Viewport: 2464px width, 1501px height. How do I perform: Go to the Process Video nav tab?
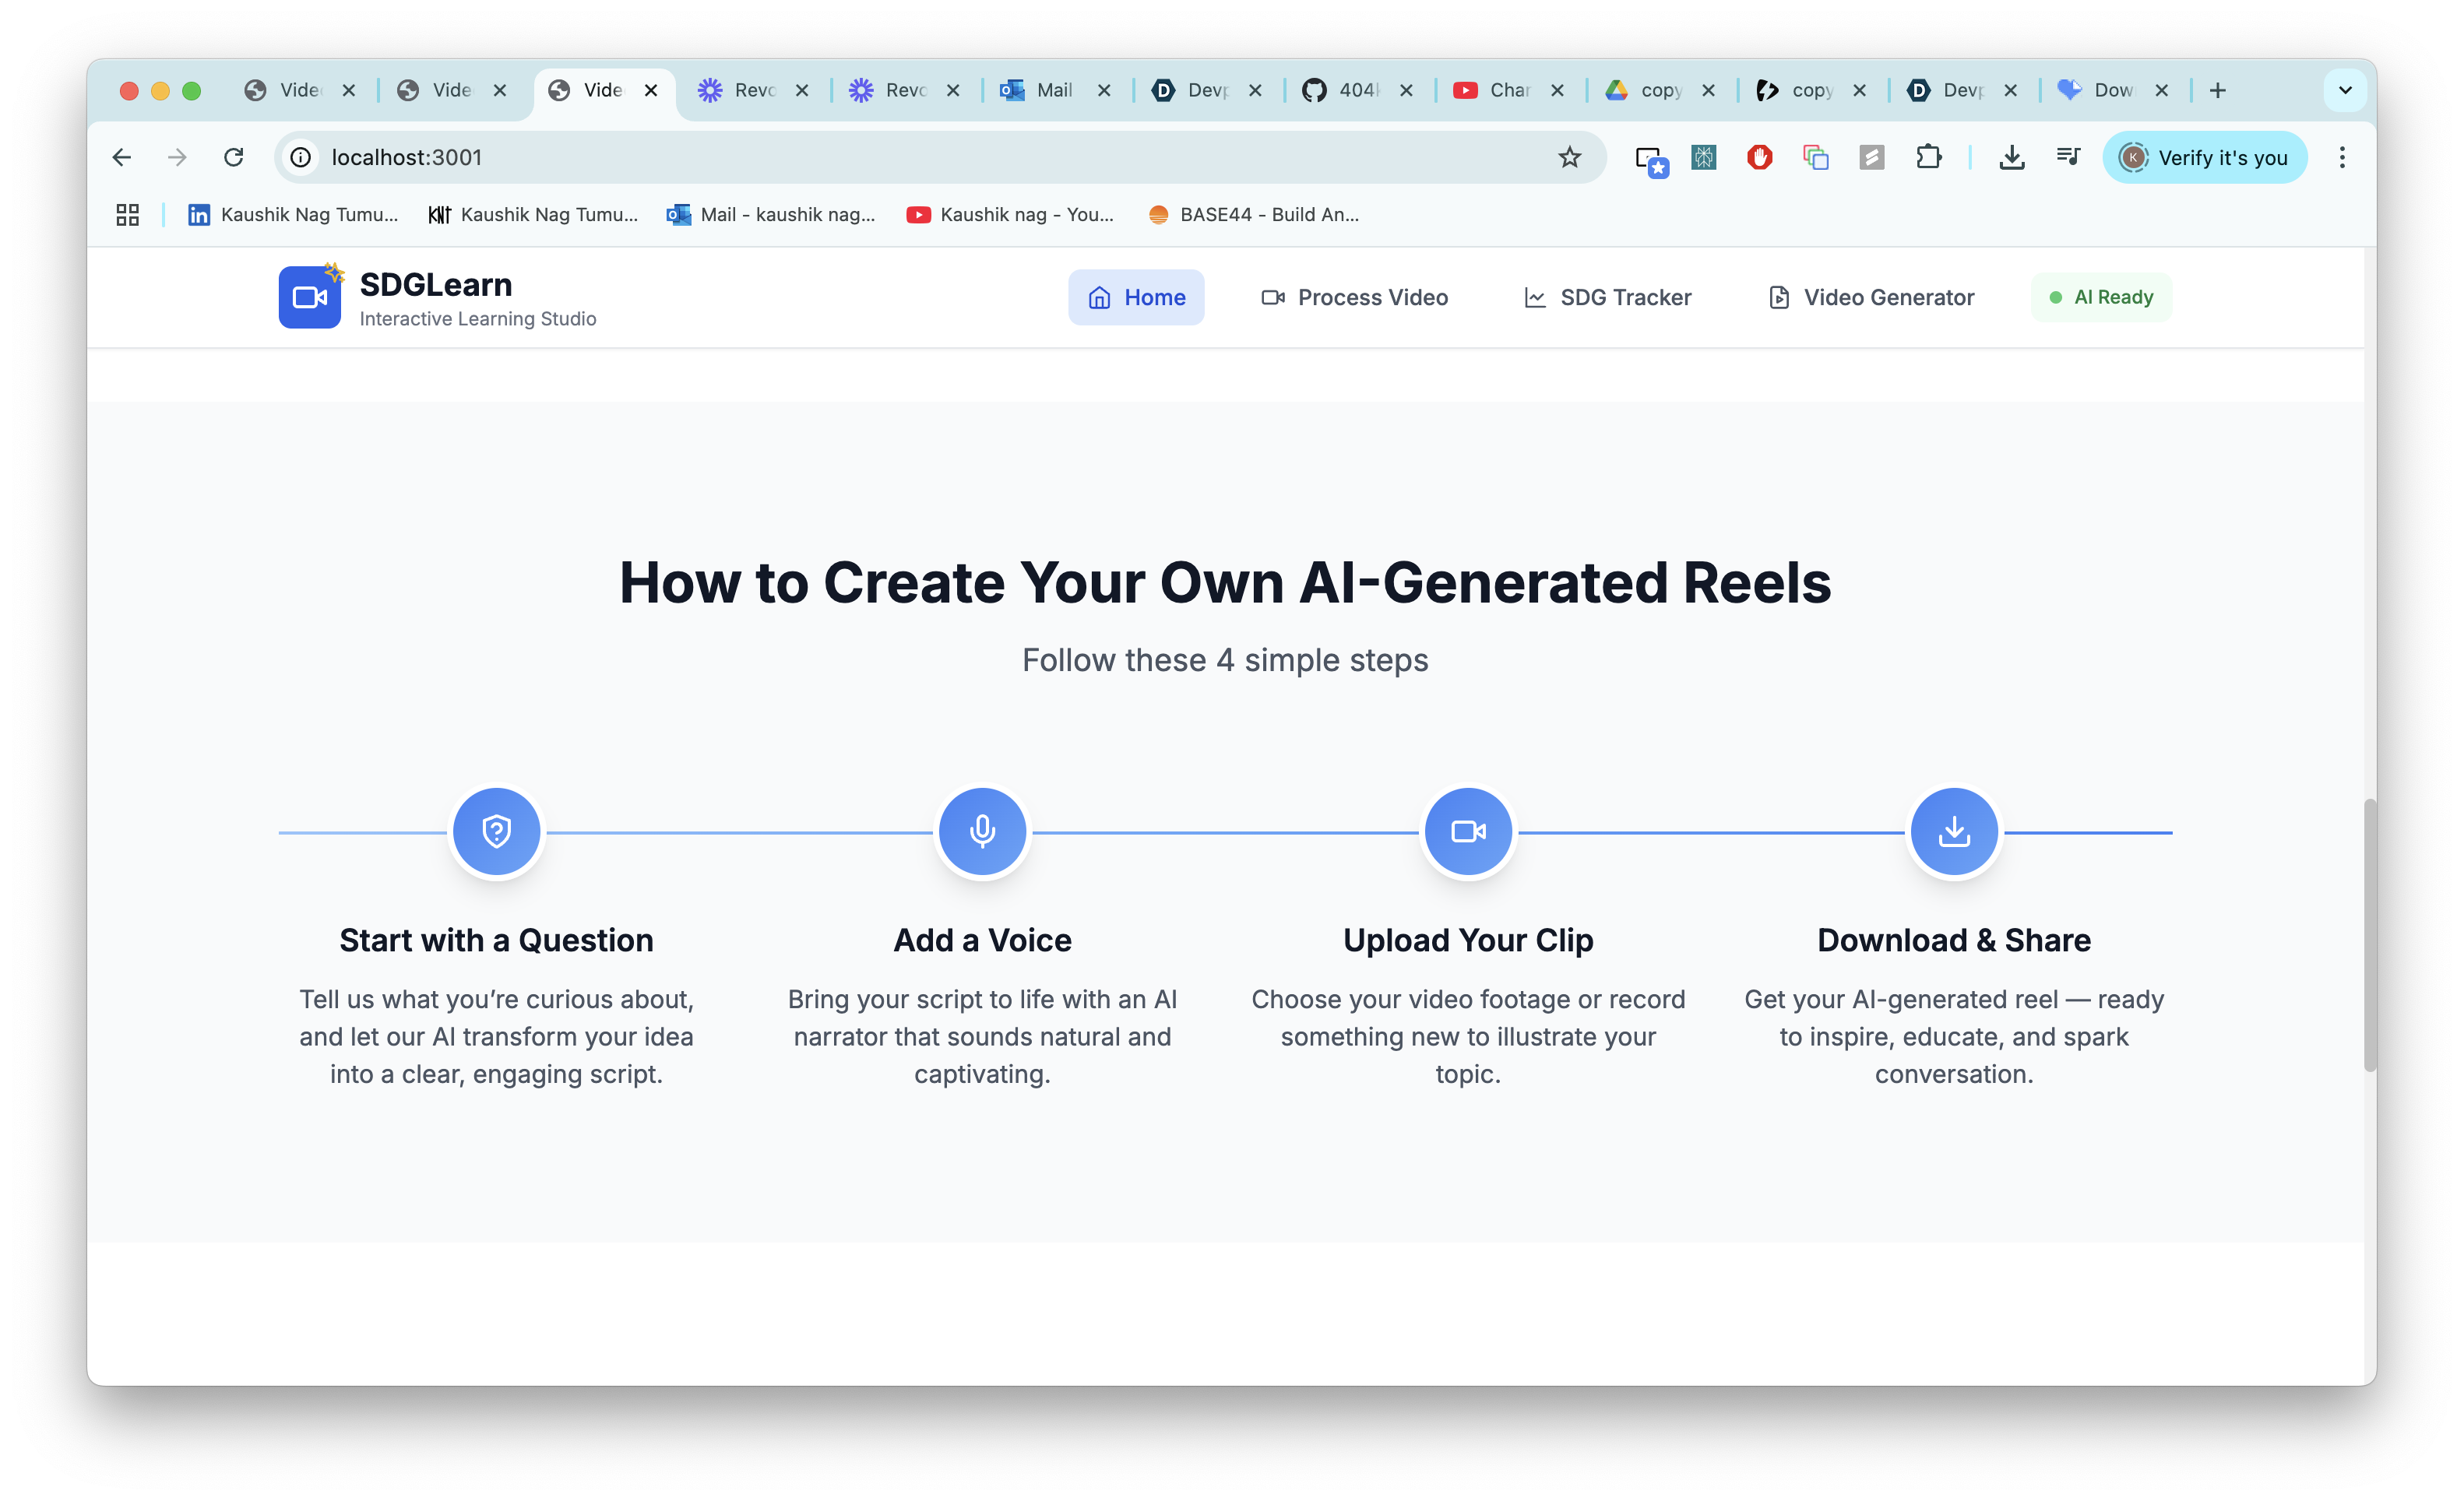tap(1354, 297)
